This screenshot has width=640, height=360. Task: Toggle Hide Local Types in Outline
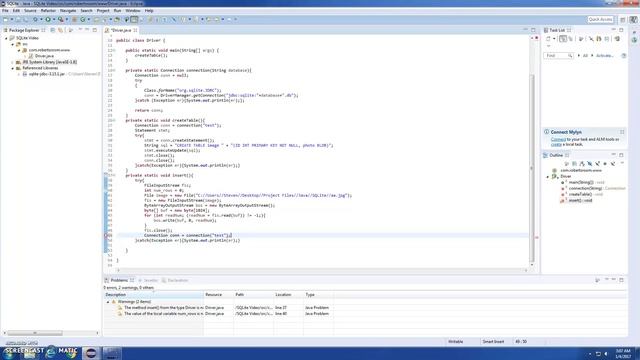click(613, 164)
